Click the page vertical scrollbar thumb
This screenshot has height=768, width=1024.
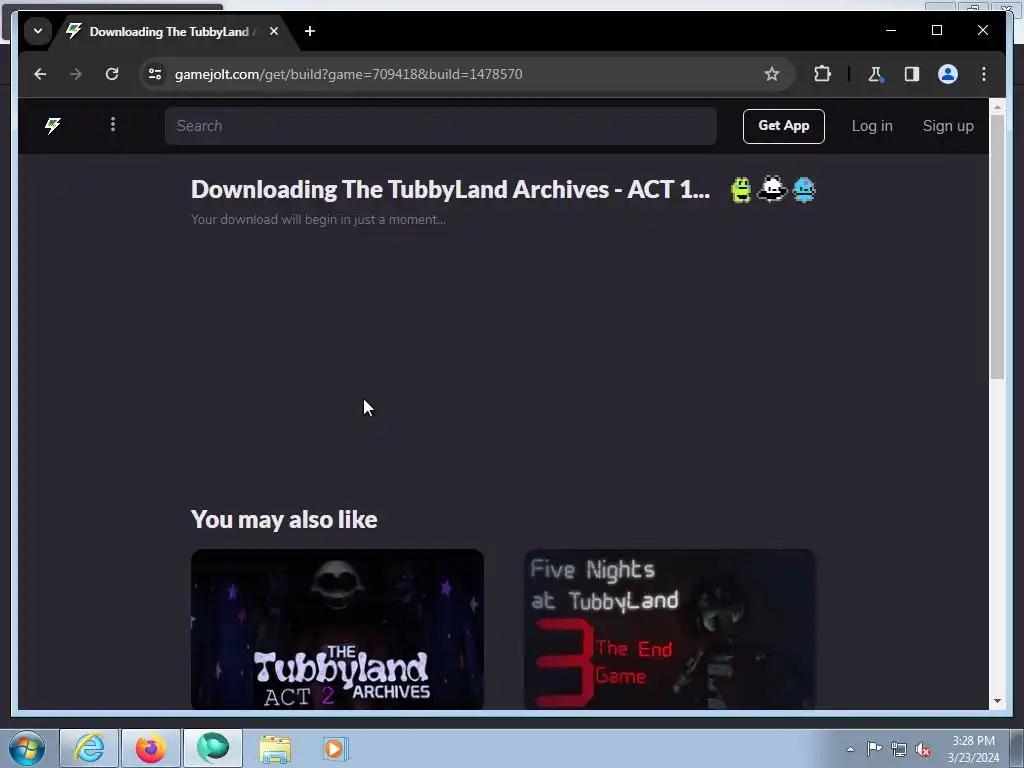pos(997,246)
